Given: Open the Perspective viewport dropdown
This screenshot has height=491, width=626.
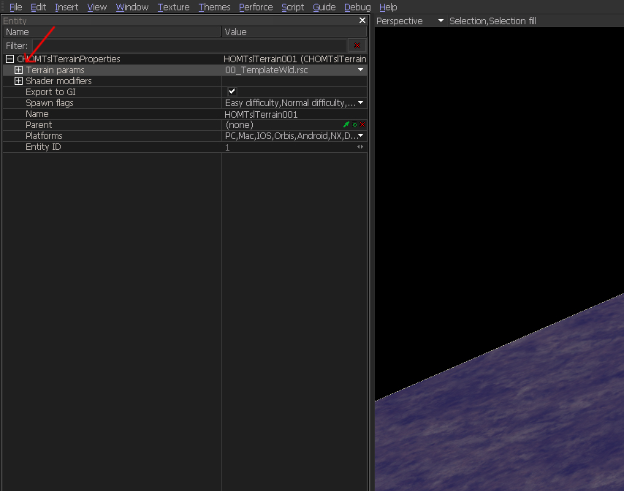Looking at the screenshot, I should [x=440, y=21].
